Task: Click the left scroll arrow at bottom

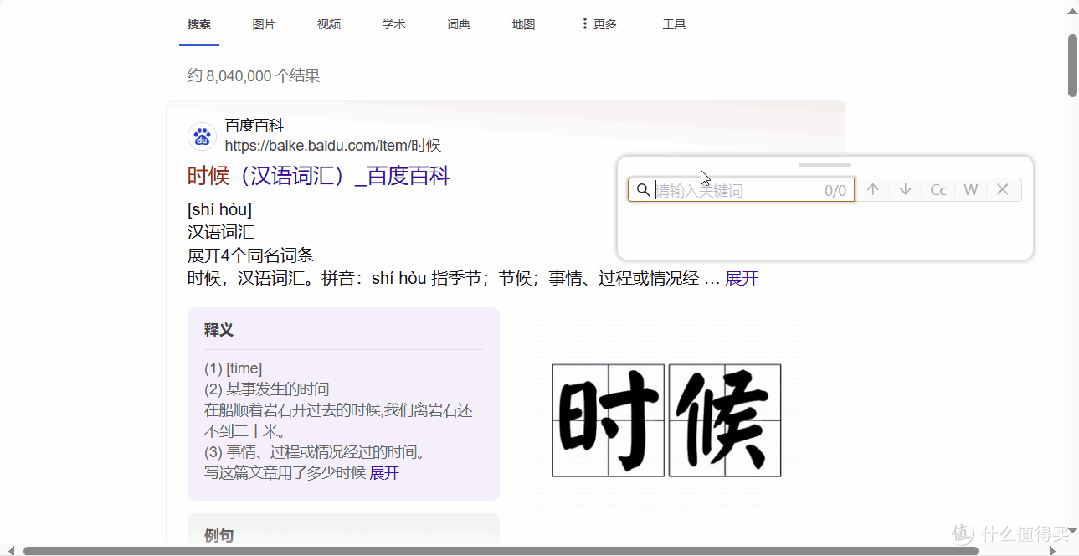Action: [x=10, y=550]
